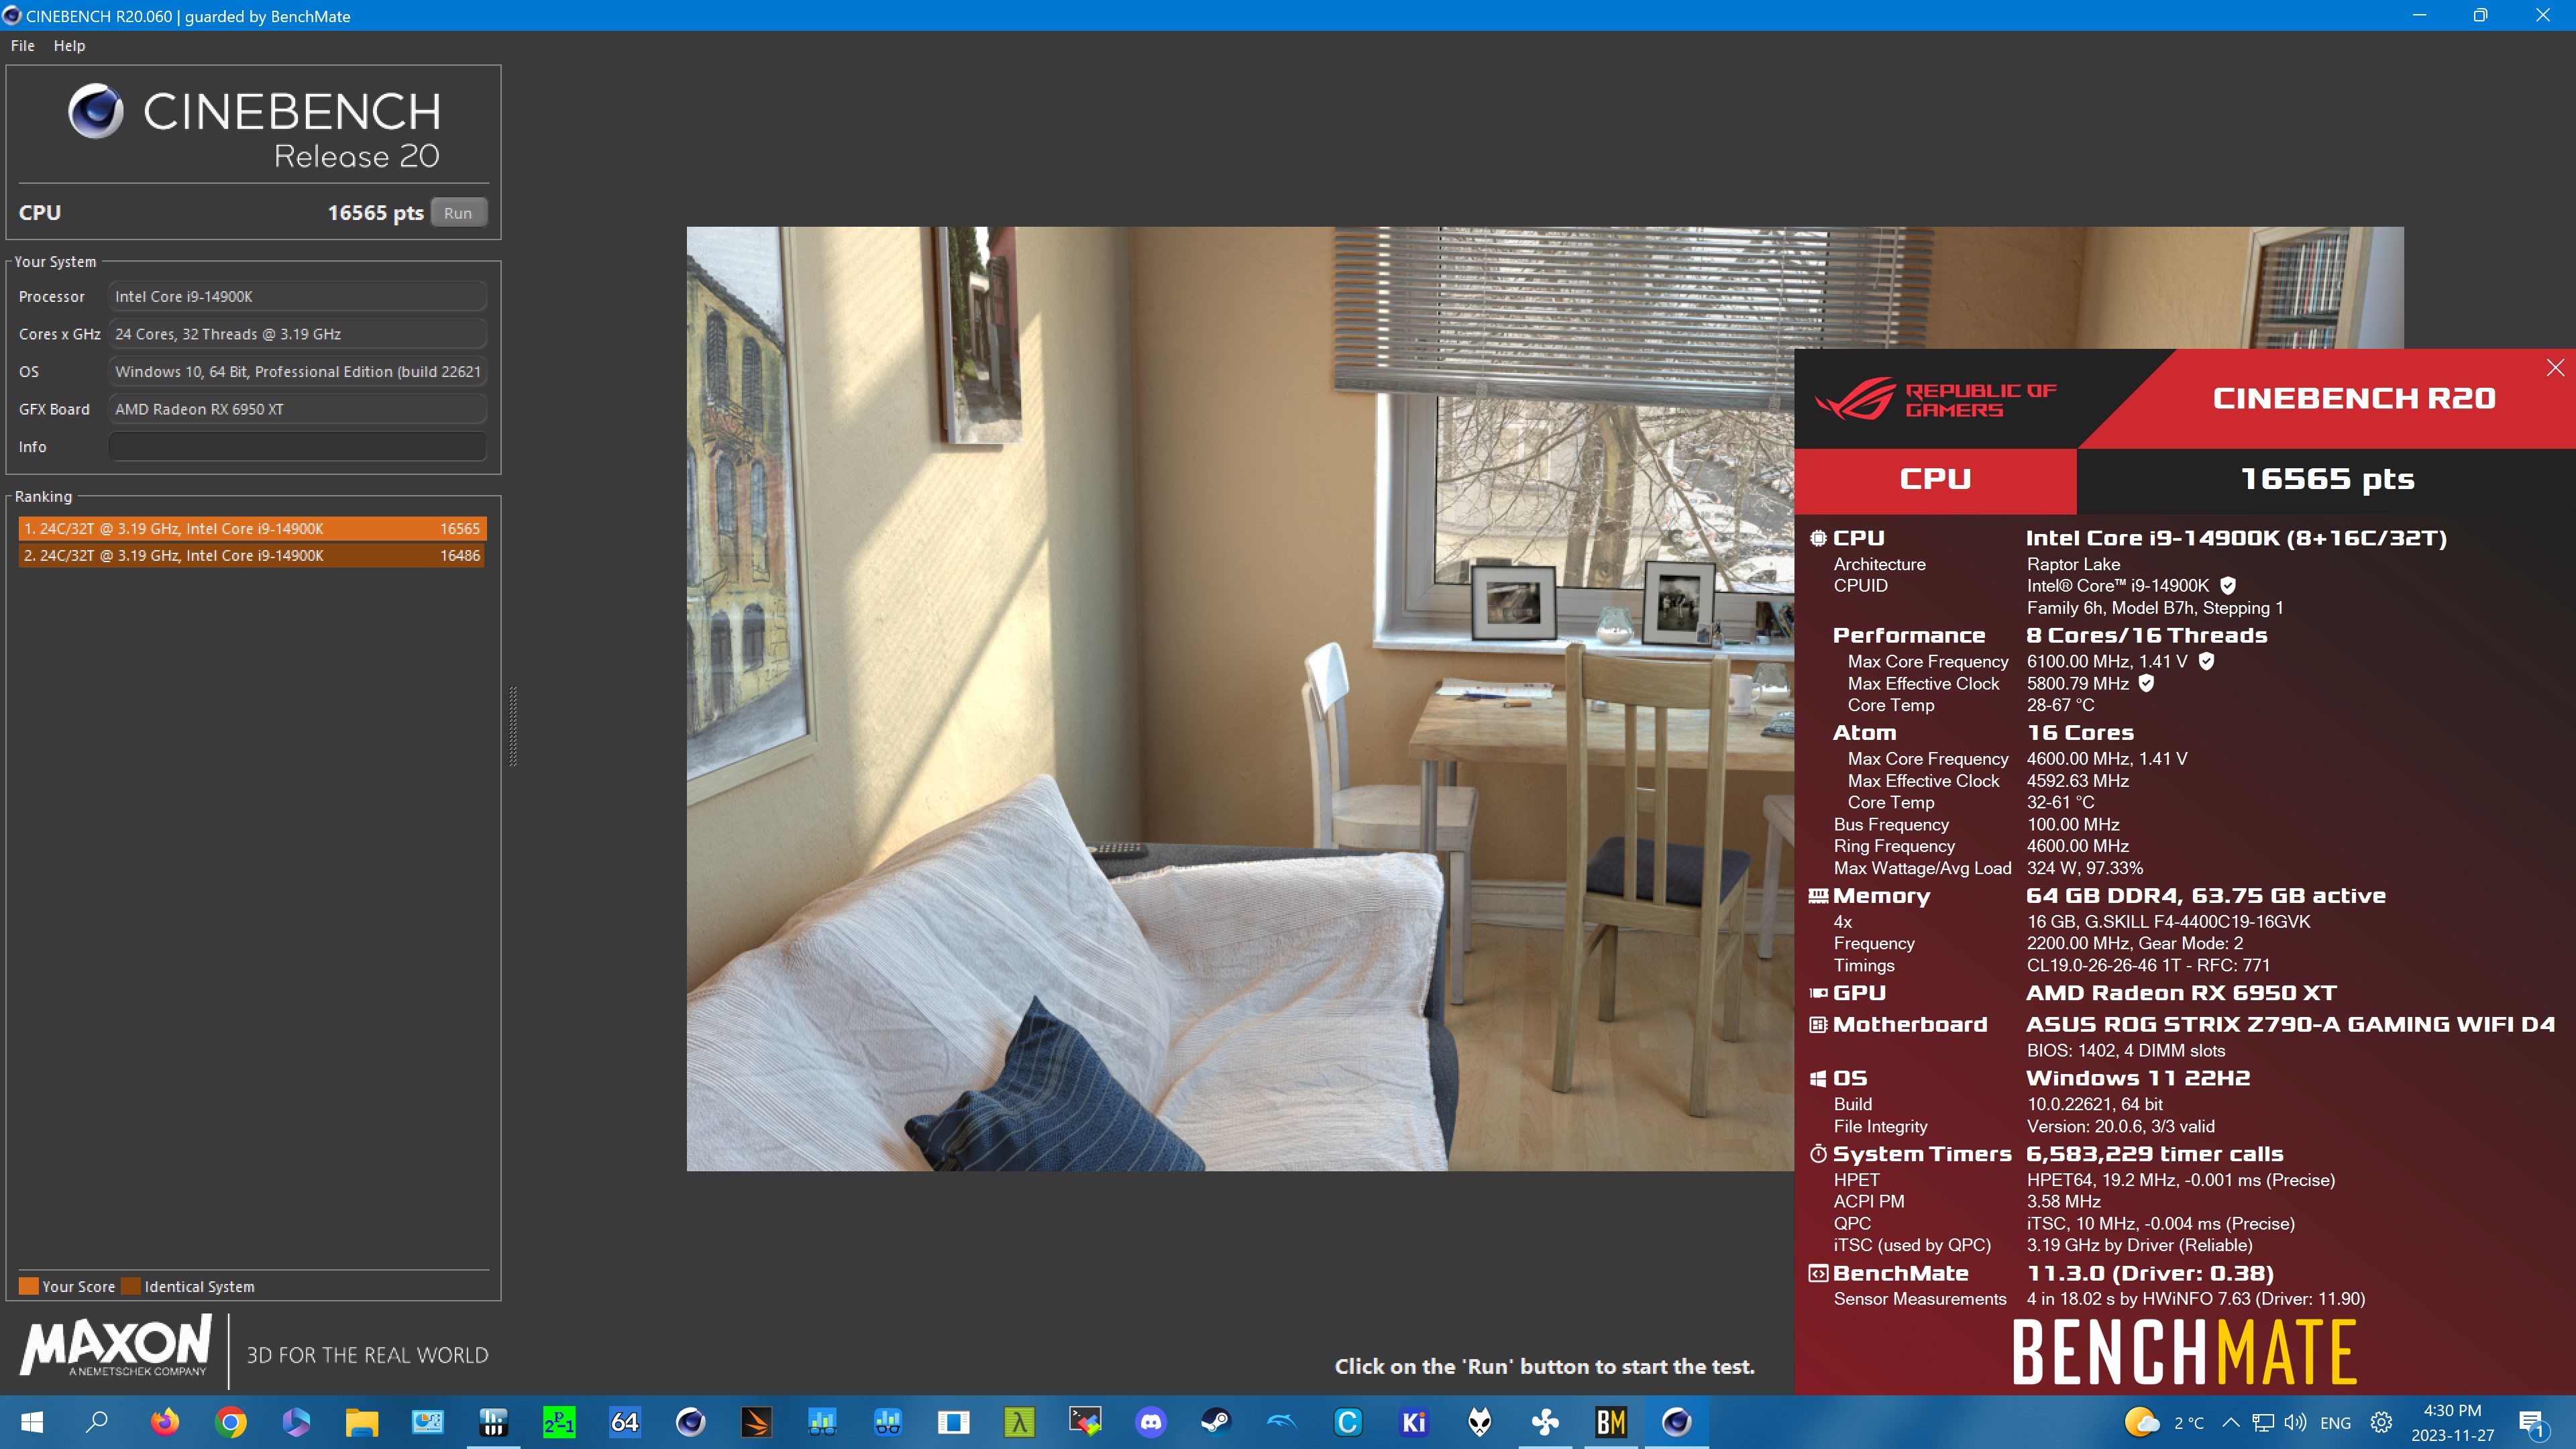Image resolution: width=2576 pixels, height=1449 pixels.
Task: Click the orange Your Score legend swatch
Action: [29, 1286]
